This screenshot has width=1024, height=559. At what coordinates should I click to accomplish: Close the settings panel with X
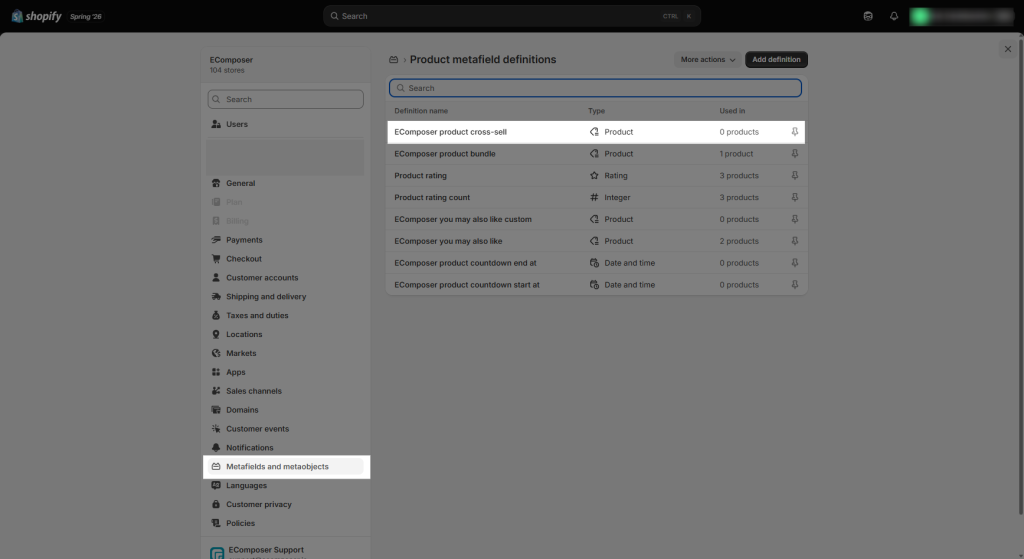pos(1008,49)
